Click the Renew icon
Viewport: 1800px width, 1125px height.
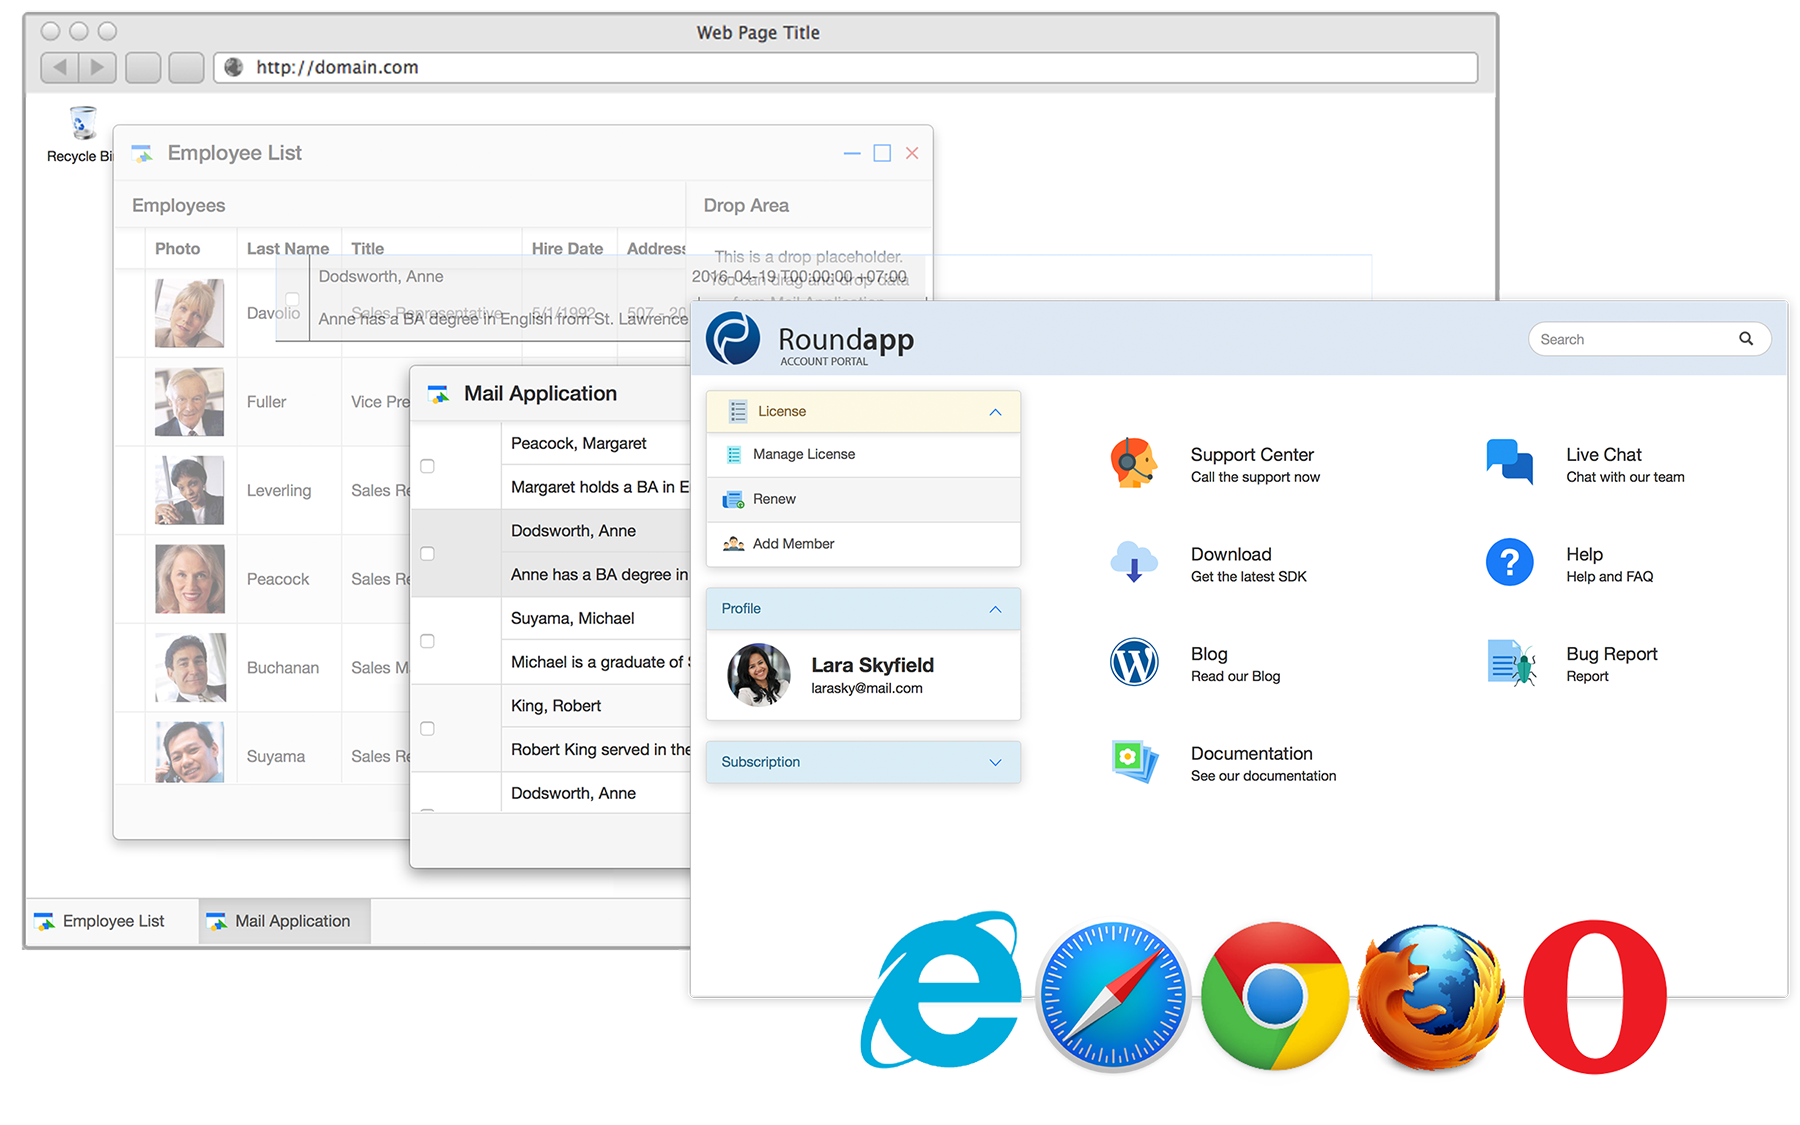733,499
